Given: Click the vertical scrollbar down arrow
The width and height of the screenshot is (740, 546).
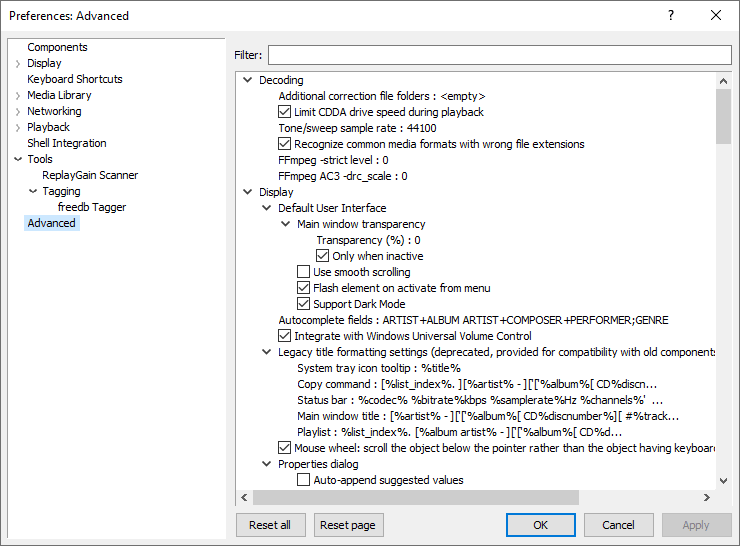Looking at the screenshot, I should (x=724, y=481).
